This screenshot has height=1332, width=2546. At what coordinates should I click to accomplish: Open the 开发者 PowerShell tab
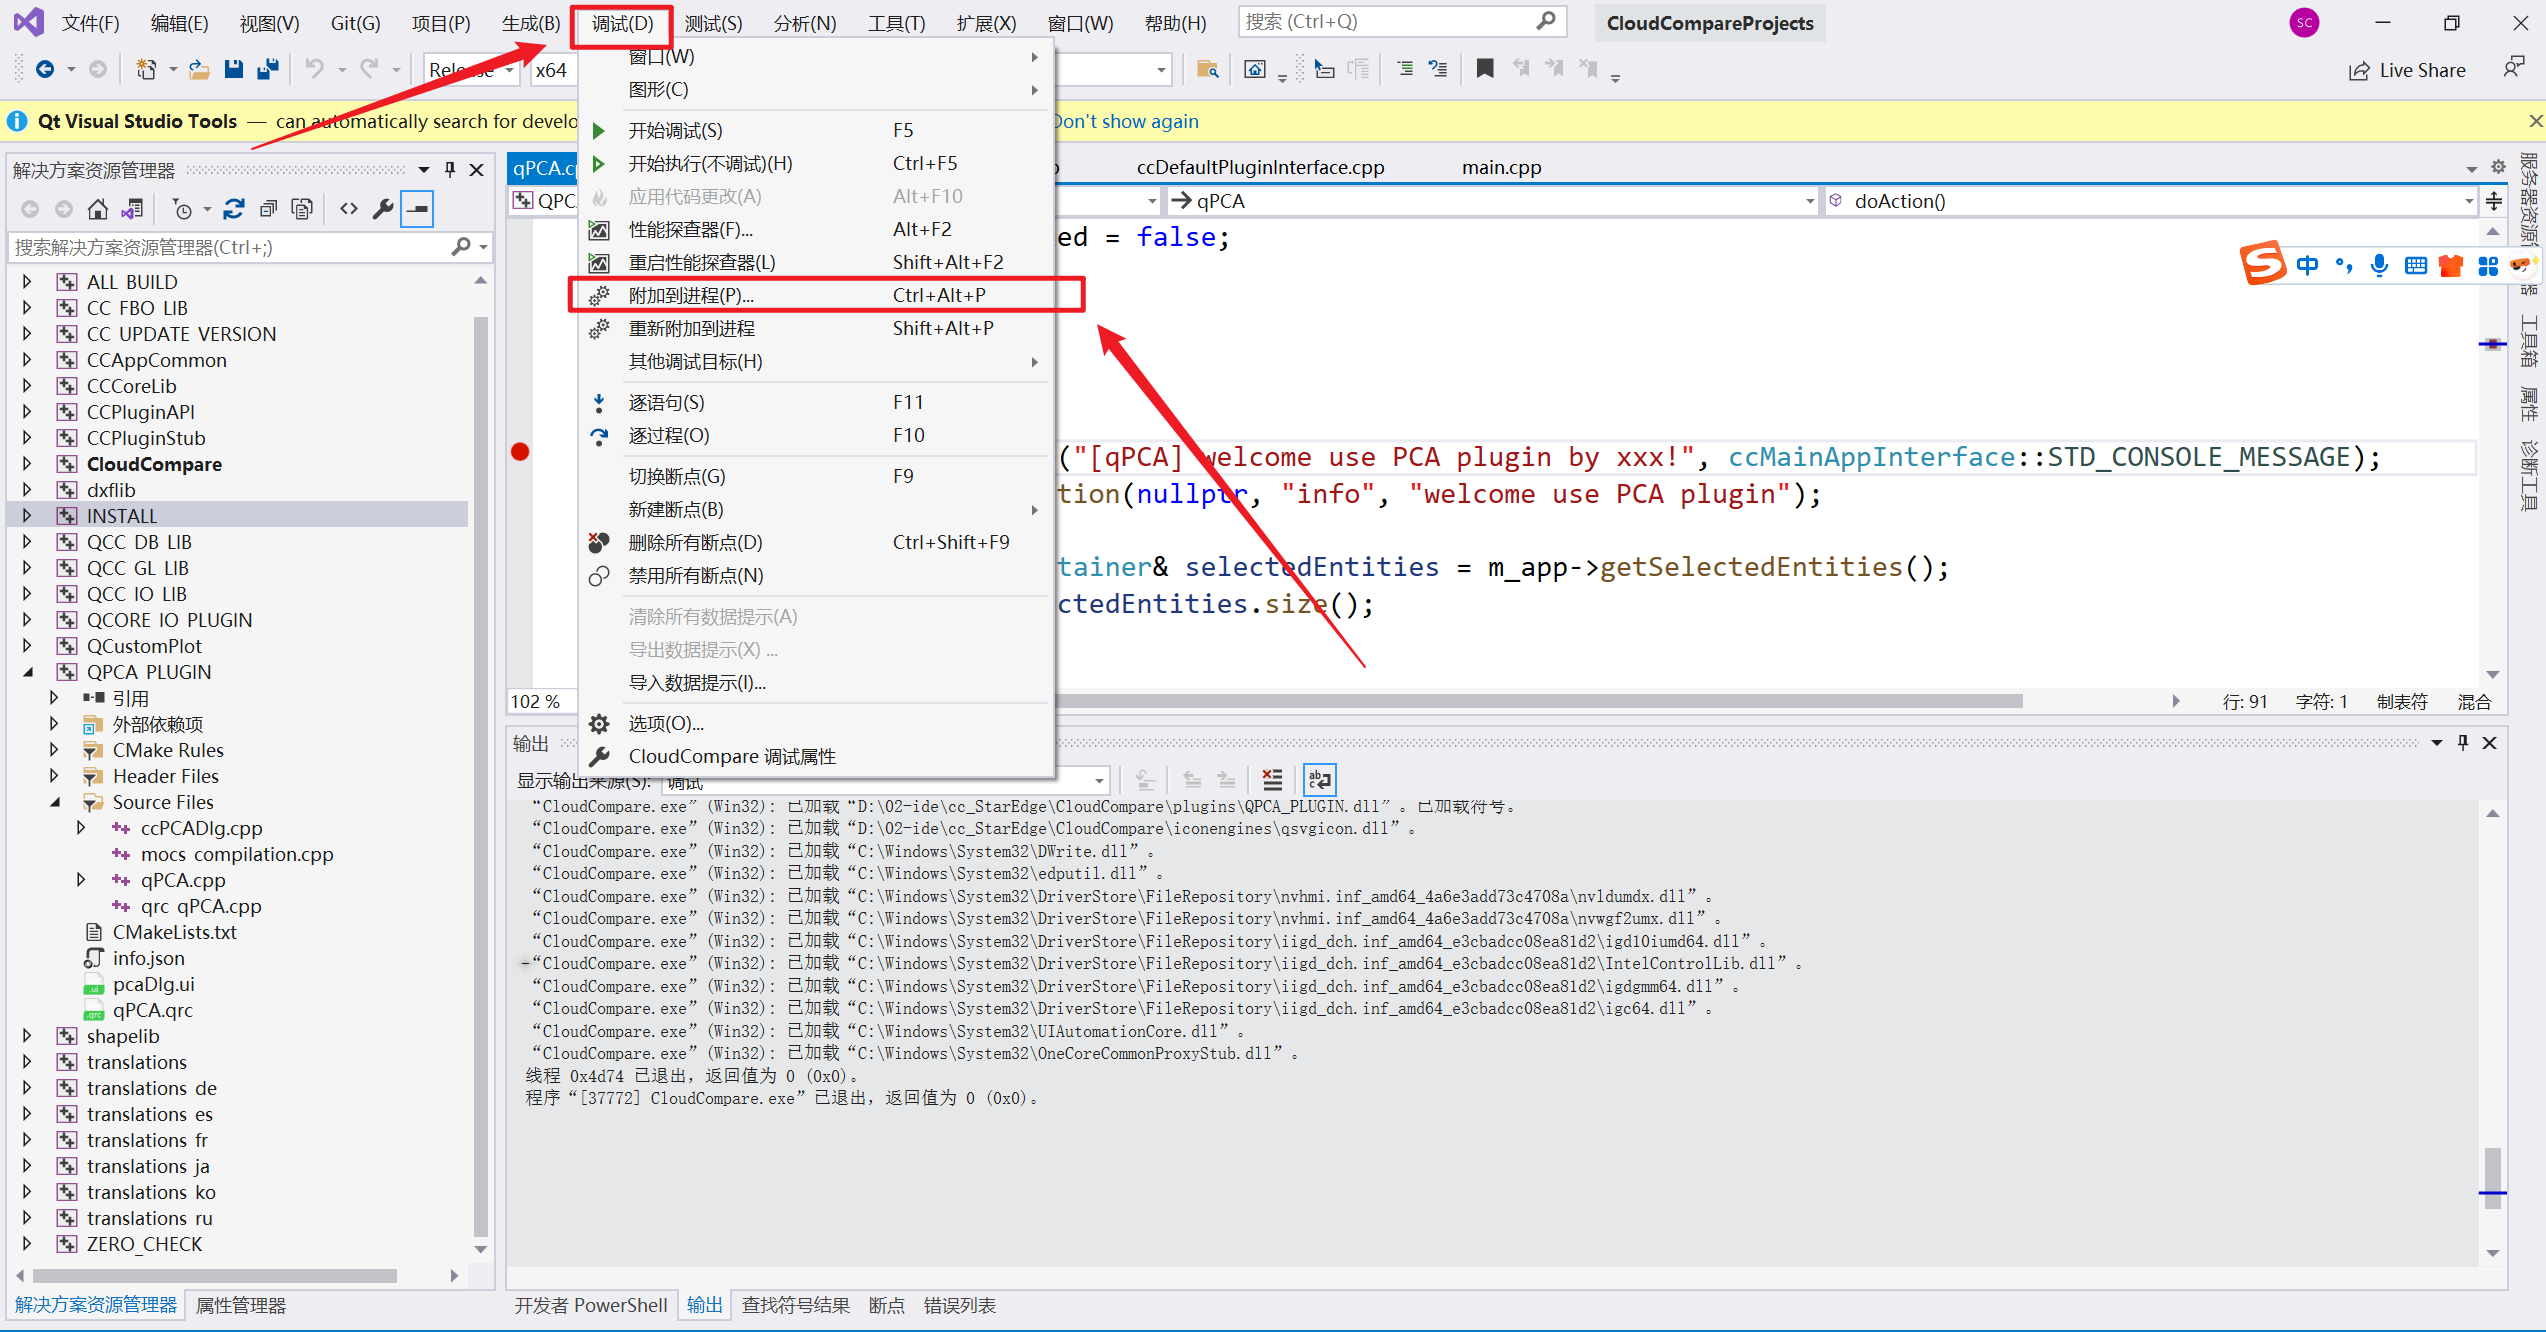pyautogui.click(x=591, y=1305)
